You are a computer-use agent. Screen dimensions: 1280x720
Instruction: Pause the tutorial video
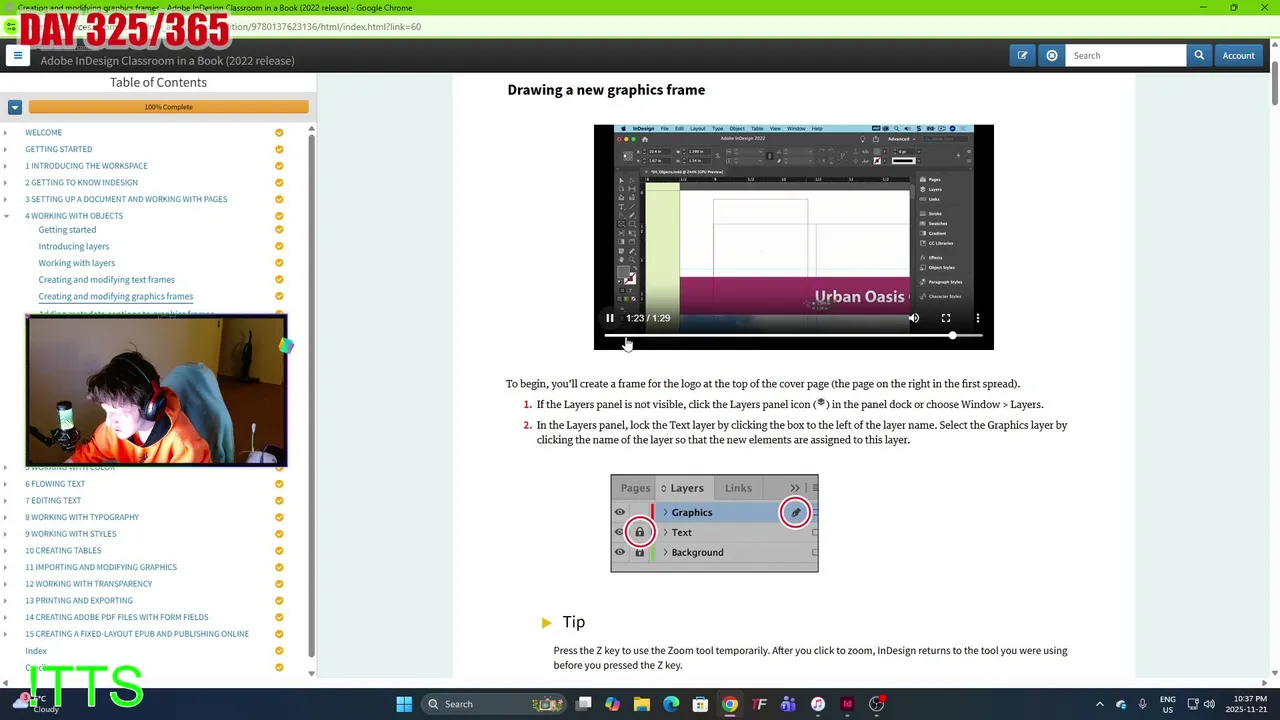(609, 318)
